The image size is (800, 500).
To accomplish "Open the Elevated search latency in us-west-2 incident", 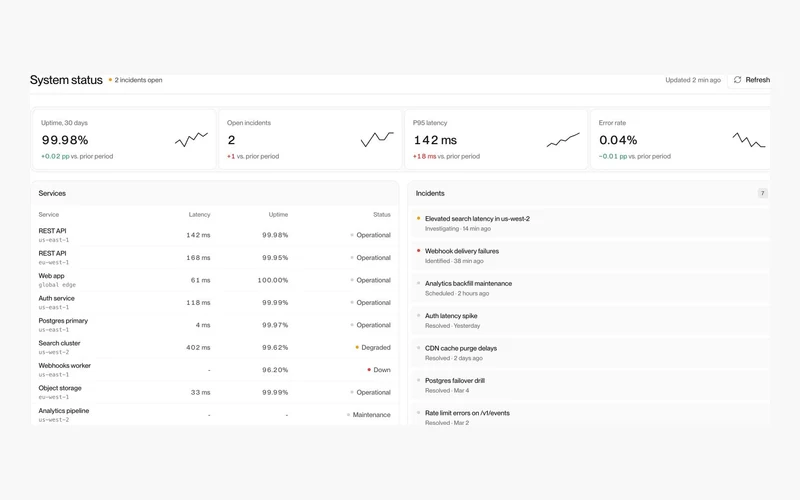I will 590,223.
